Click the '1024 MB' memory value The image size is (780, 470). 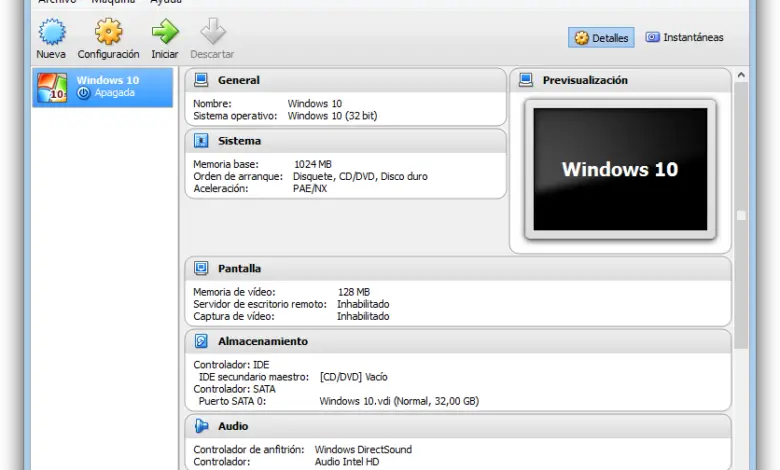click(313, 164)
